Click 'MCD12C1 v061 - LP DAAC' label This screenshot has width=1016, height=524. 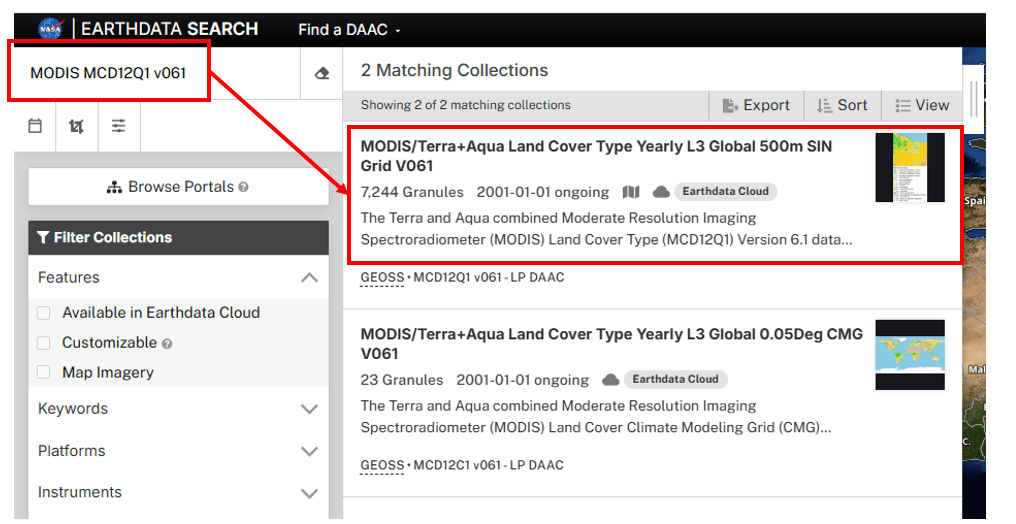pos(489,466)
